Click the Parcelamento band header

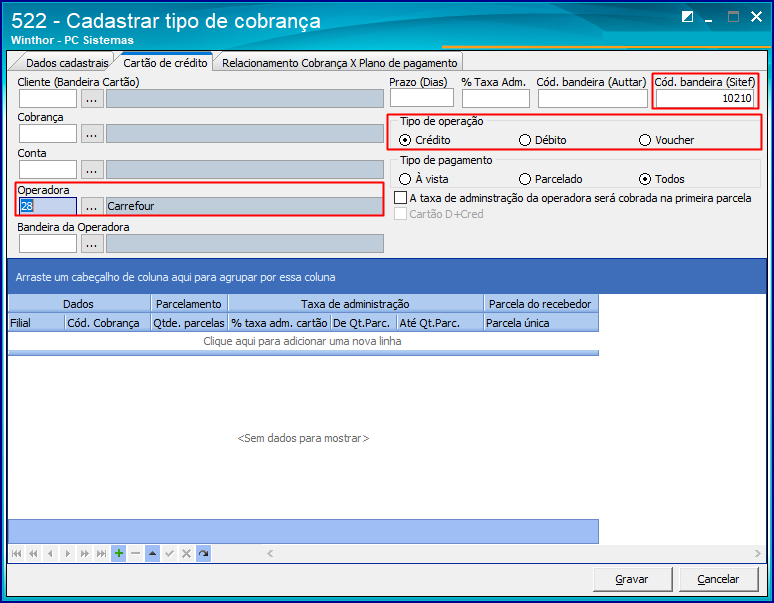click(x=189, y=304)
